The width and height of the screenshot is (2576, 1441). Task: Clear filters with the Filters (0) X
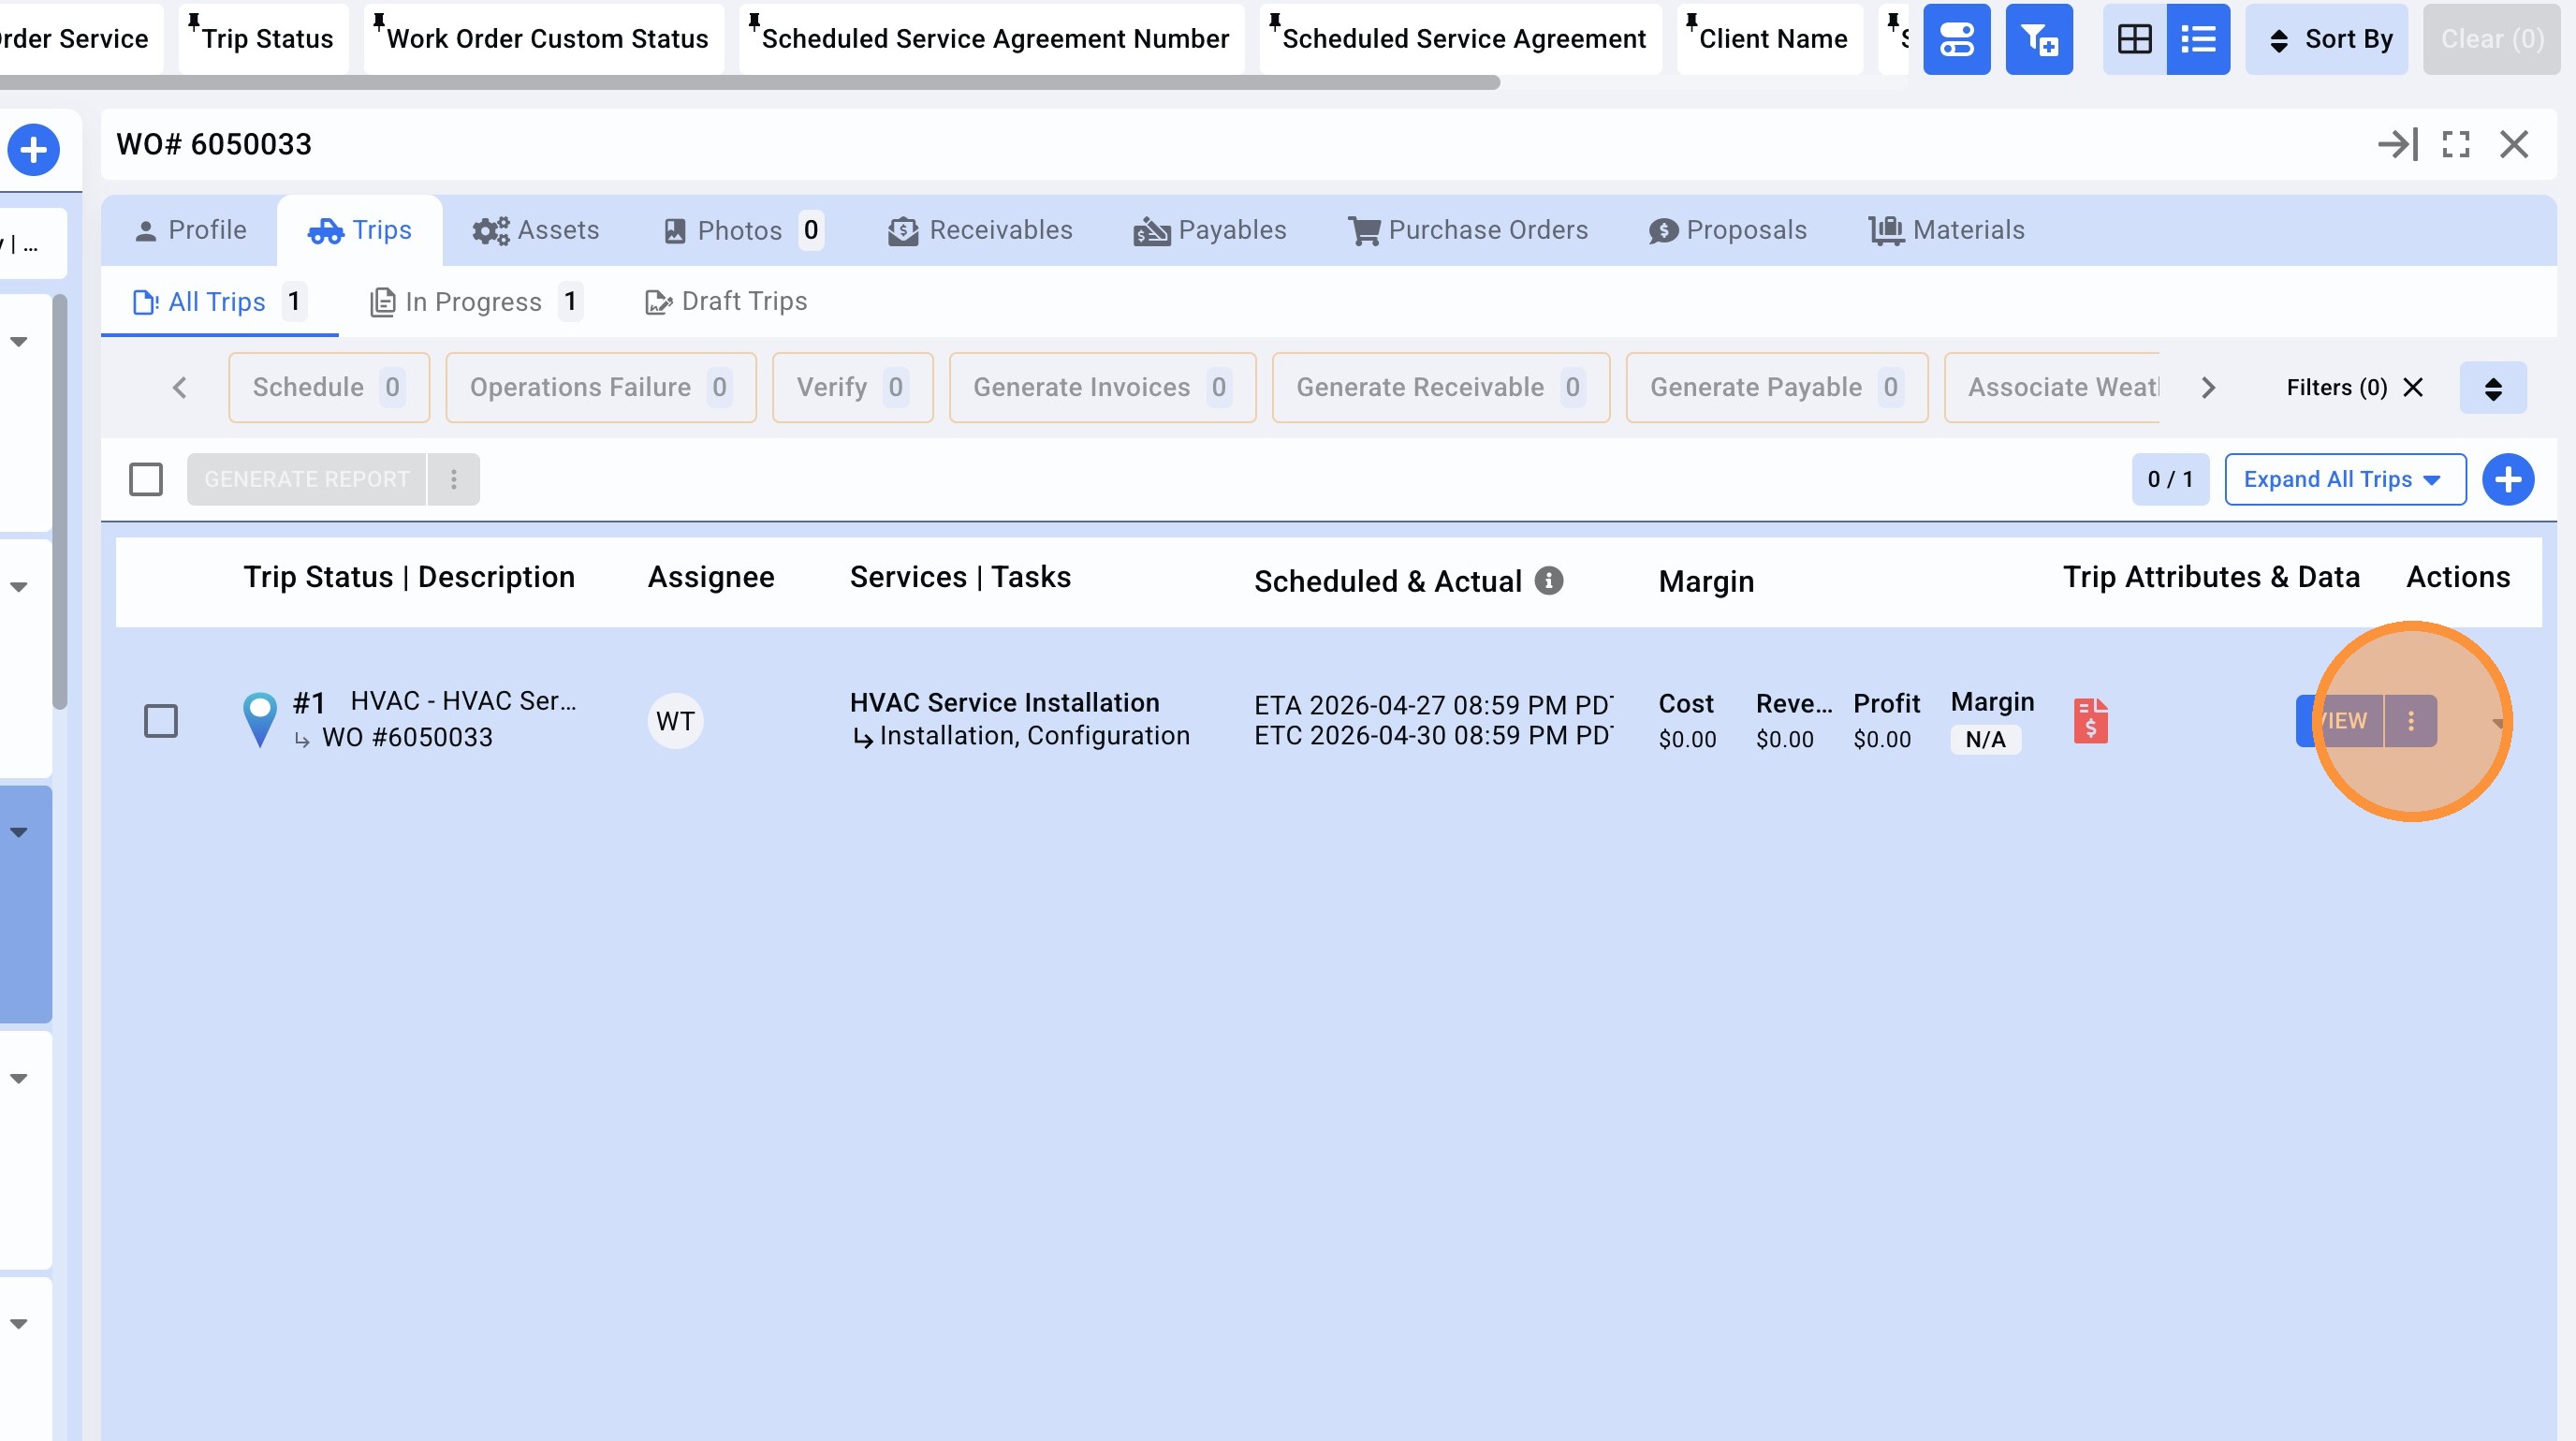point(2413,388)
